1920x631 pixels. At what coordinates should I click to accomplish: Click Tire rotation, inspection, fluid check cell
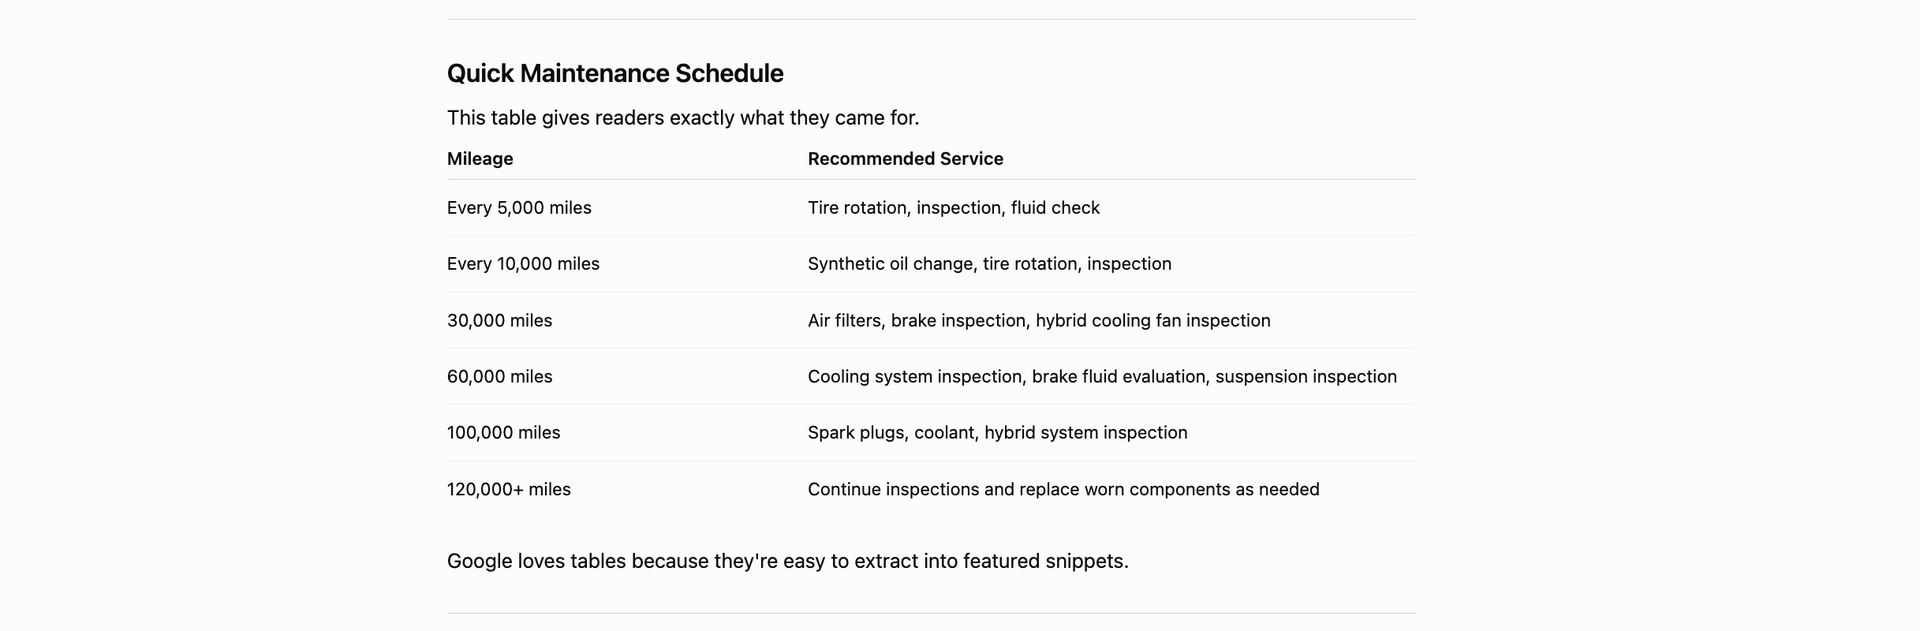(x=953, y=208)
